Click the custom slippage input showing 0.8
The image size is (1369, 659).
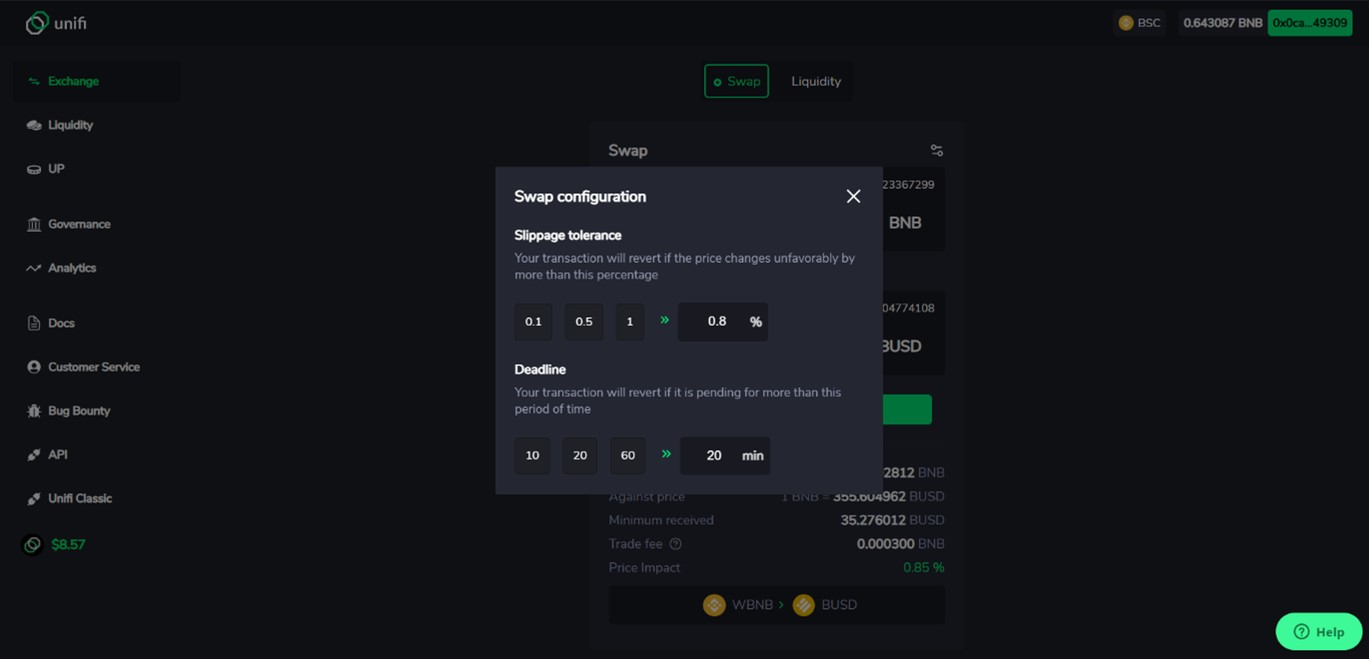723,322
